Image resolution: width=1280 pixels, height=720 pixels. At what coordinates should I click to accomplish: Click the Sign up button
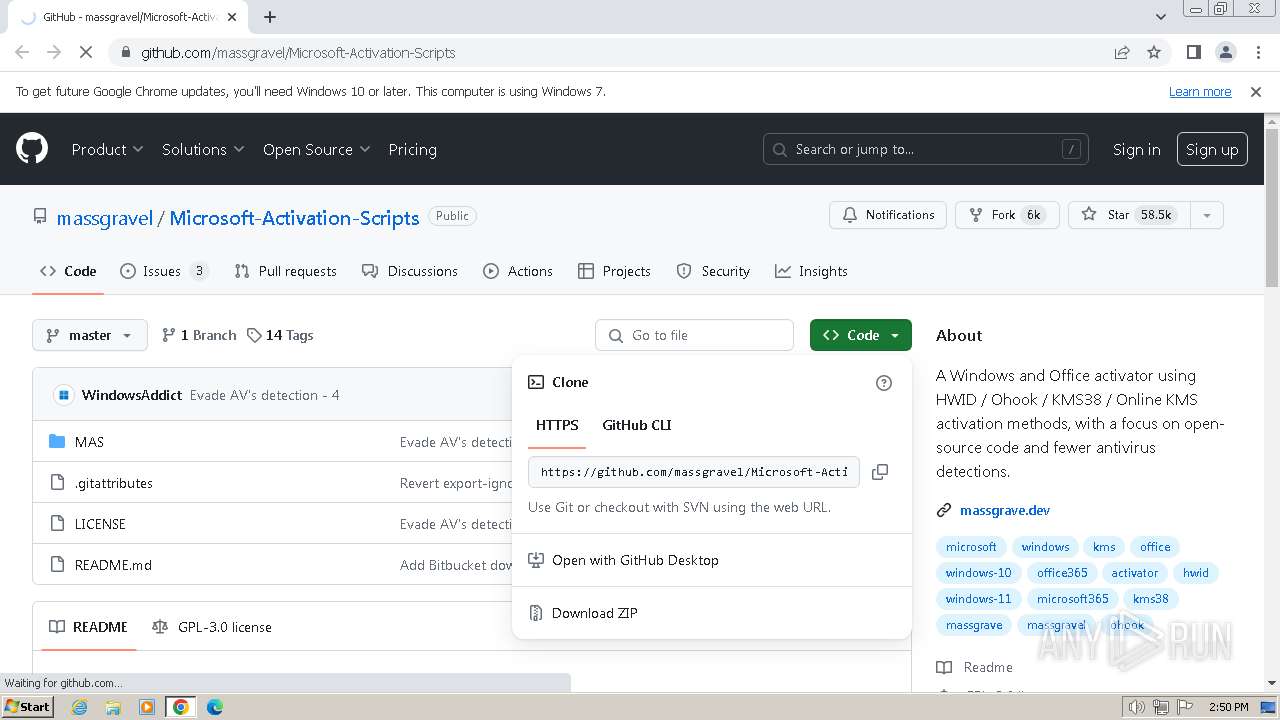coord(1212,149)
